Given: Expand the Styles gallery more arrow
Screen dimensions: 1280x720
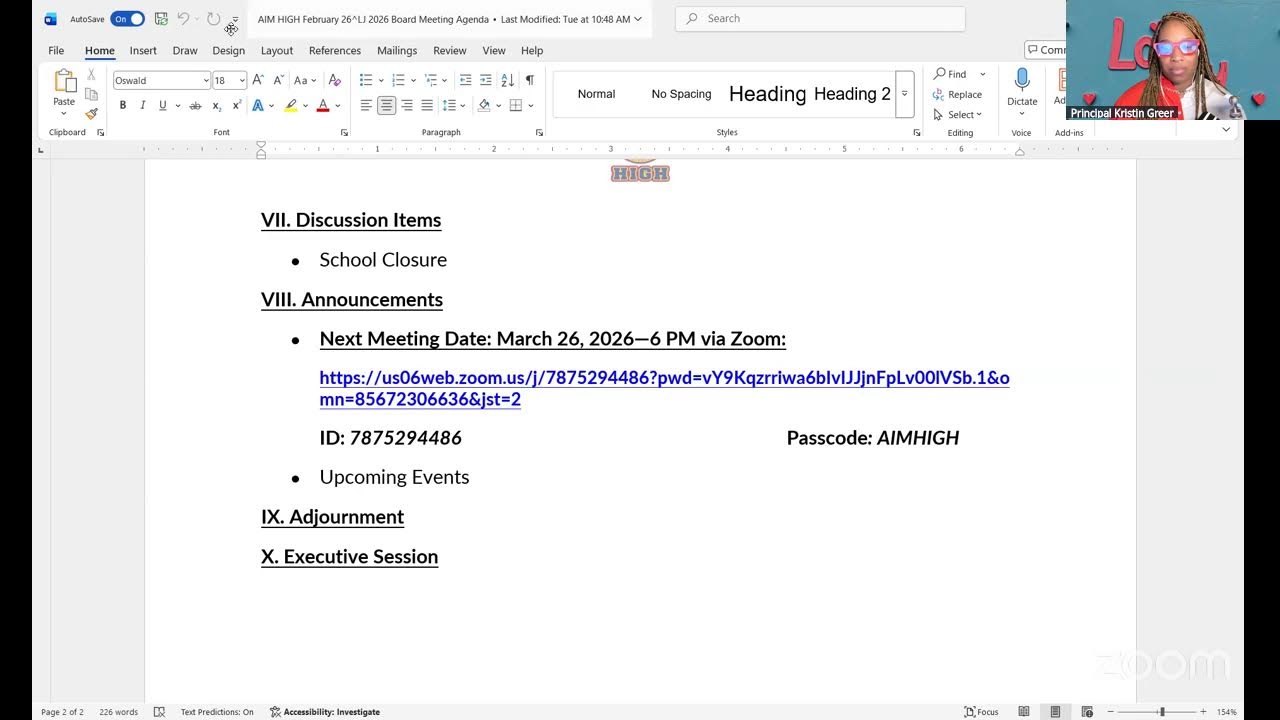Looking at the screenshot, I should (904, 94).
